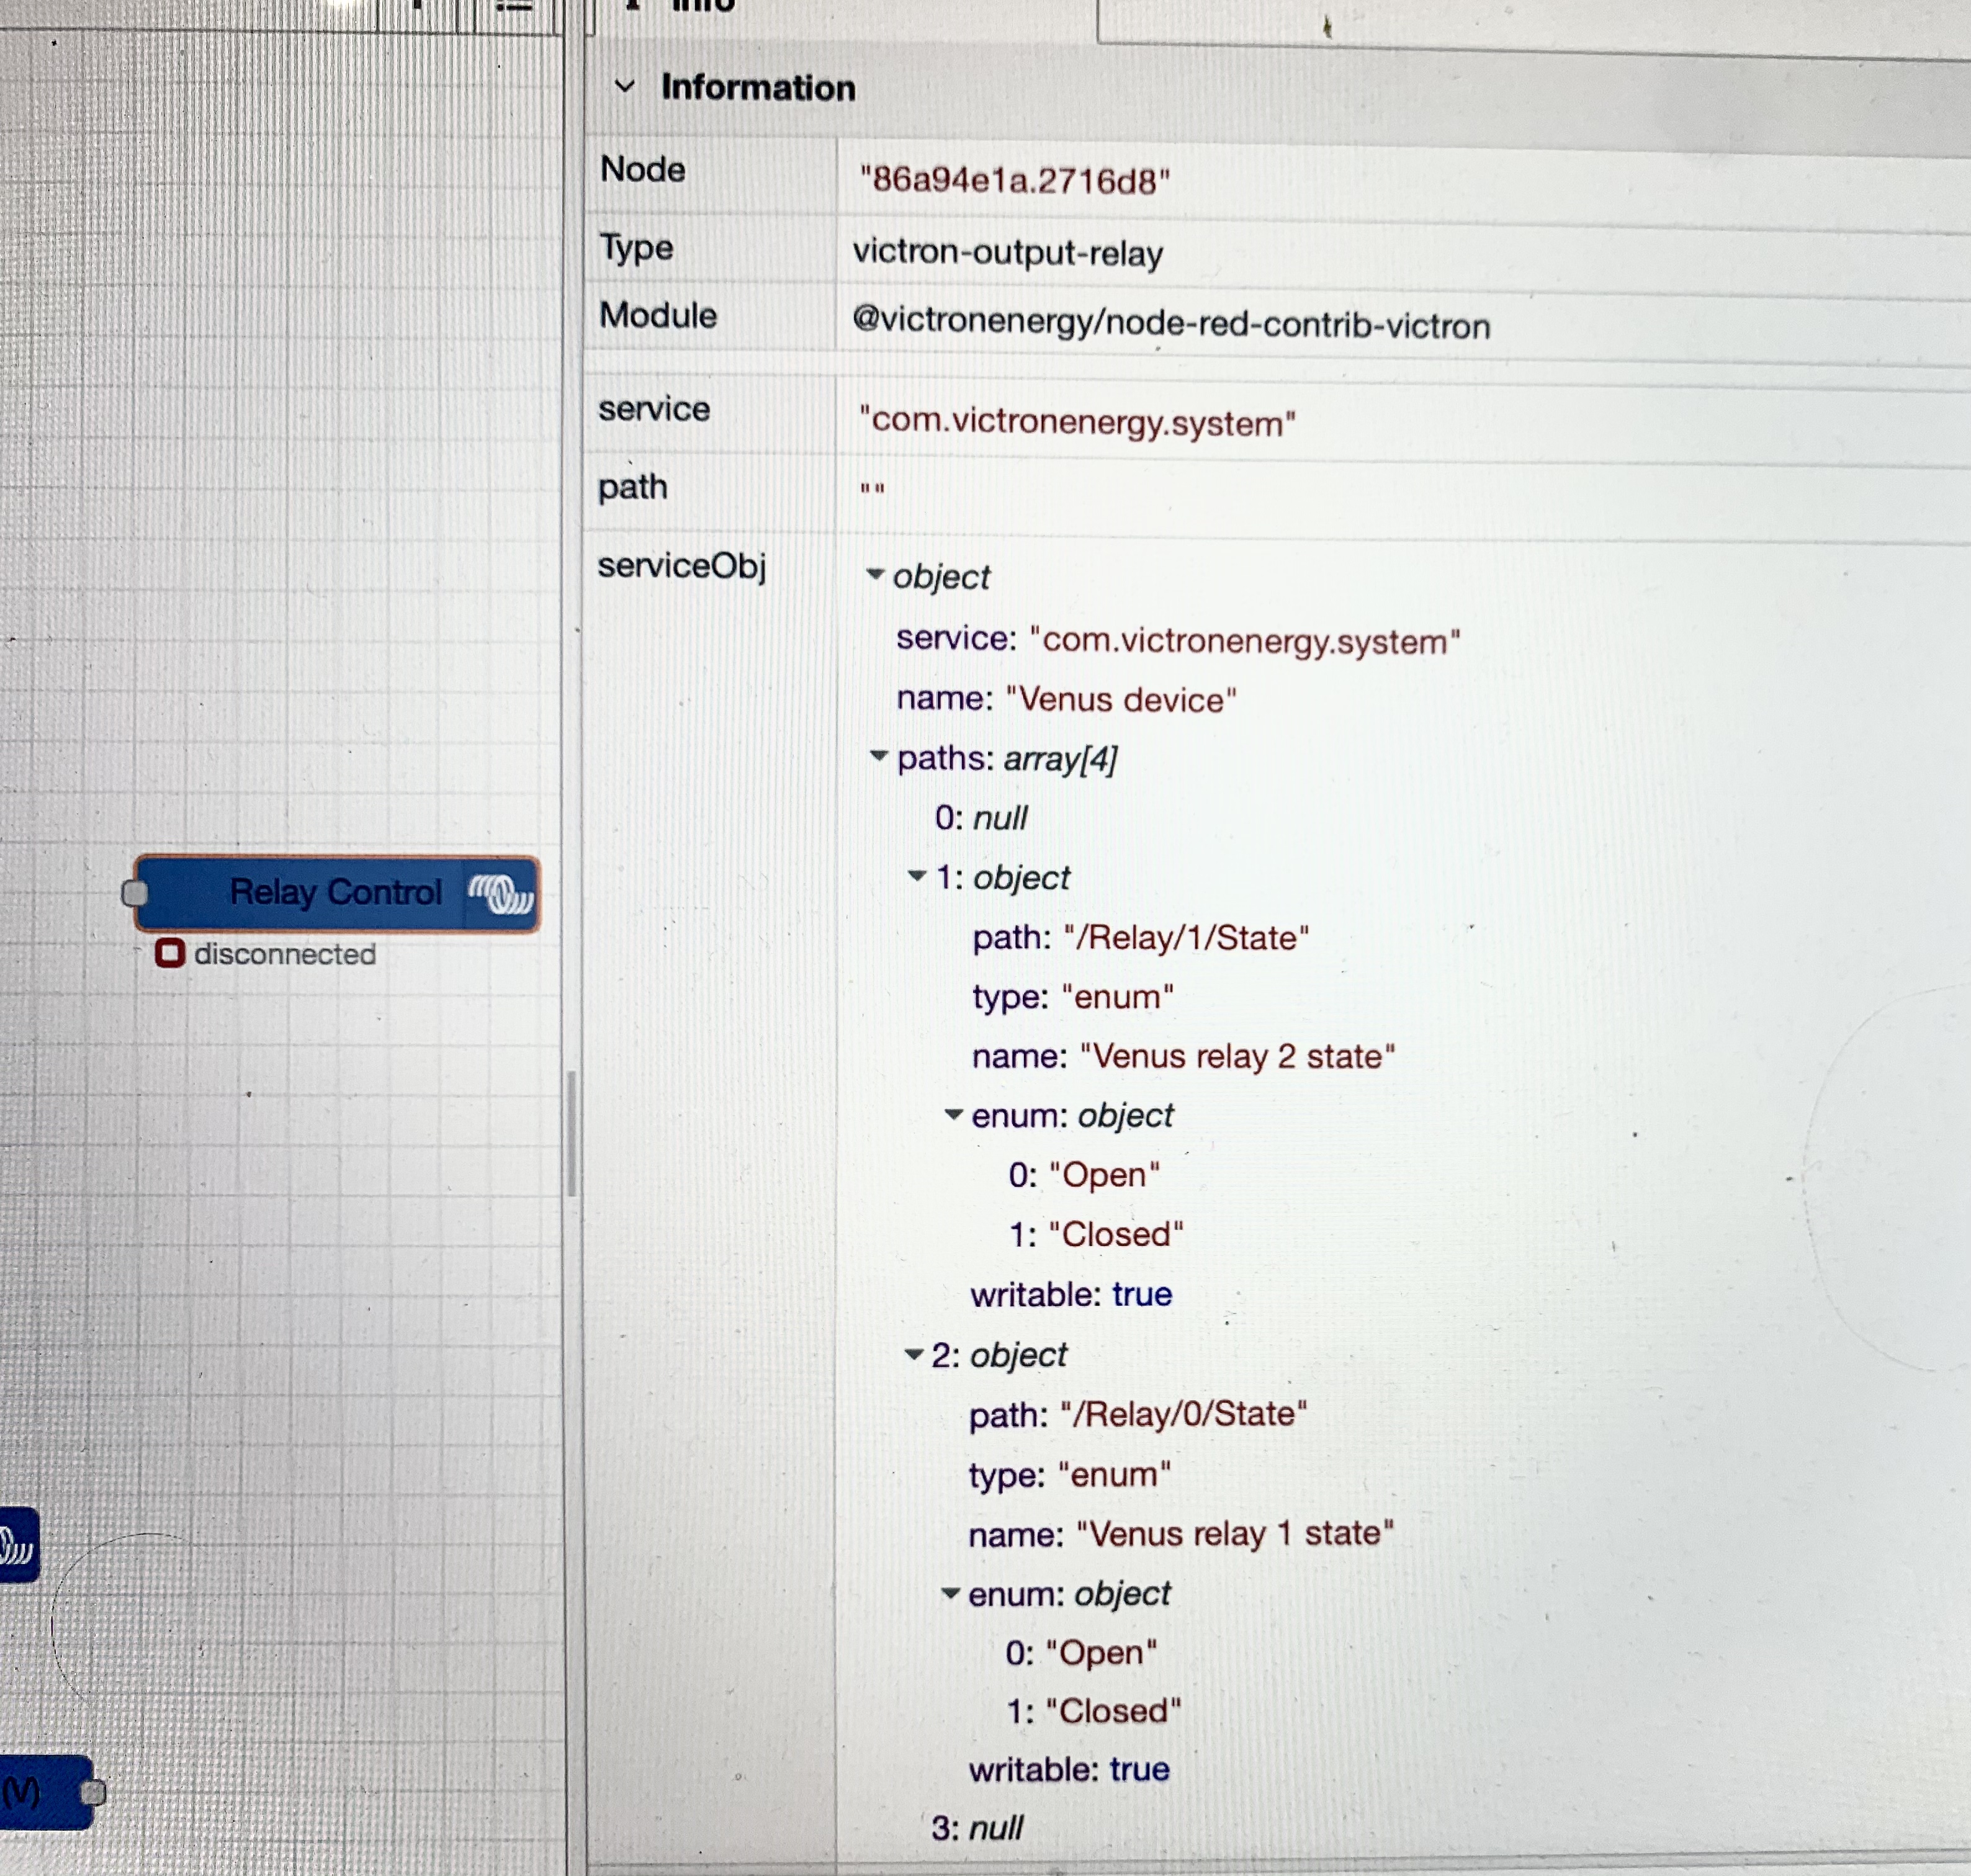Click the '3: null' array entry
The height and width of the screenshot is (1876, 1971).
click(977, 1828)
